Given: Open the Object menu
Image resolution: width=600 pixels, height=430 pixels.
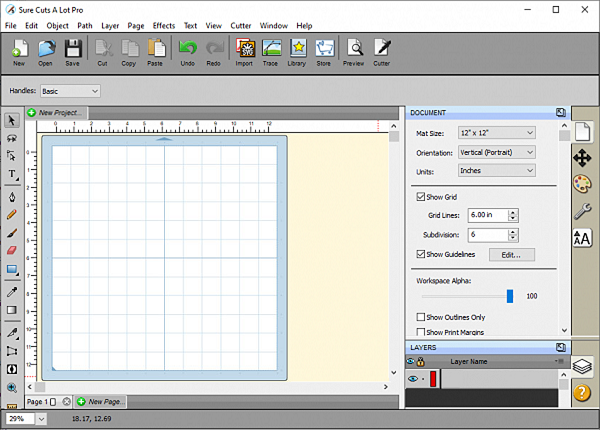Looking at the screenshot, I should pyautogui.click(x=57, y=26).
